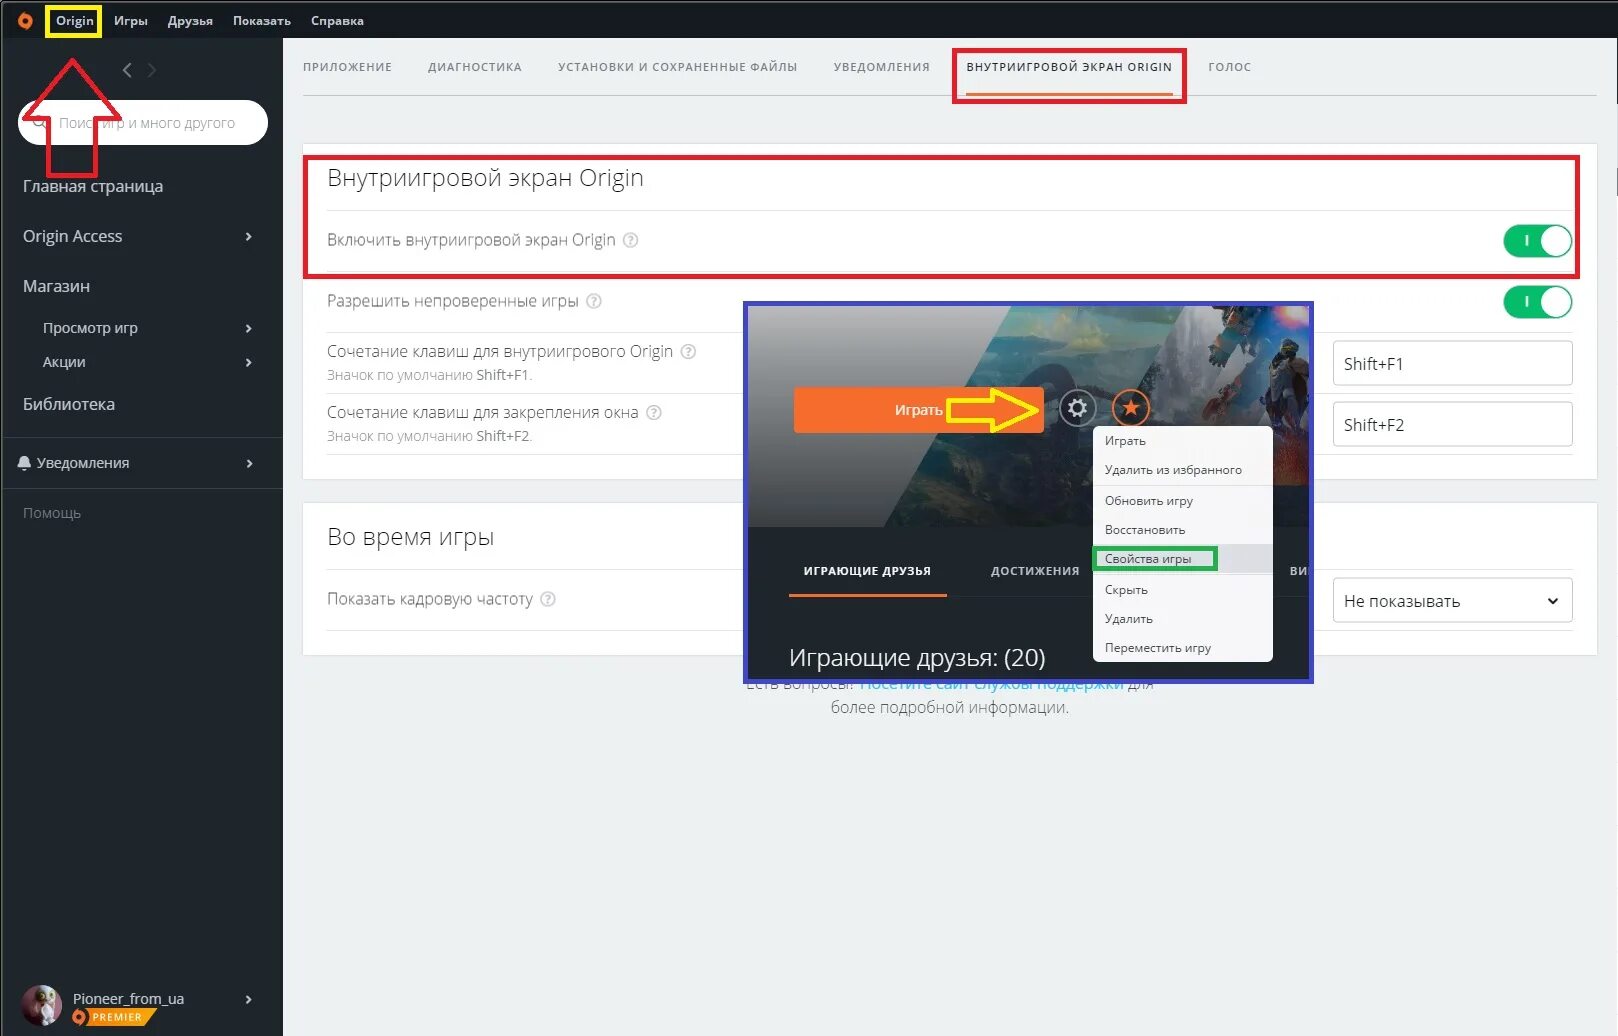Open the Справка menu
This screenshot has height=1036, width=1618.
[337, 21]
